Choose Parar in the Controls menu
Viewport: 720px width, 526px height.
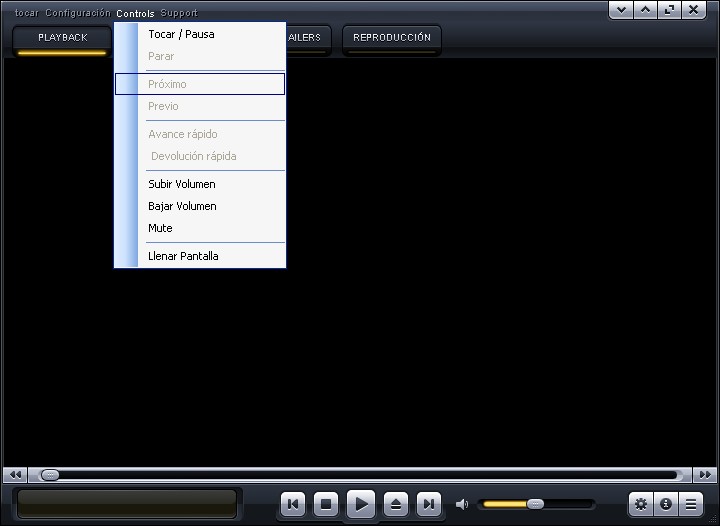click(200, 56)
